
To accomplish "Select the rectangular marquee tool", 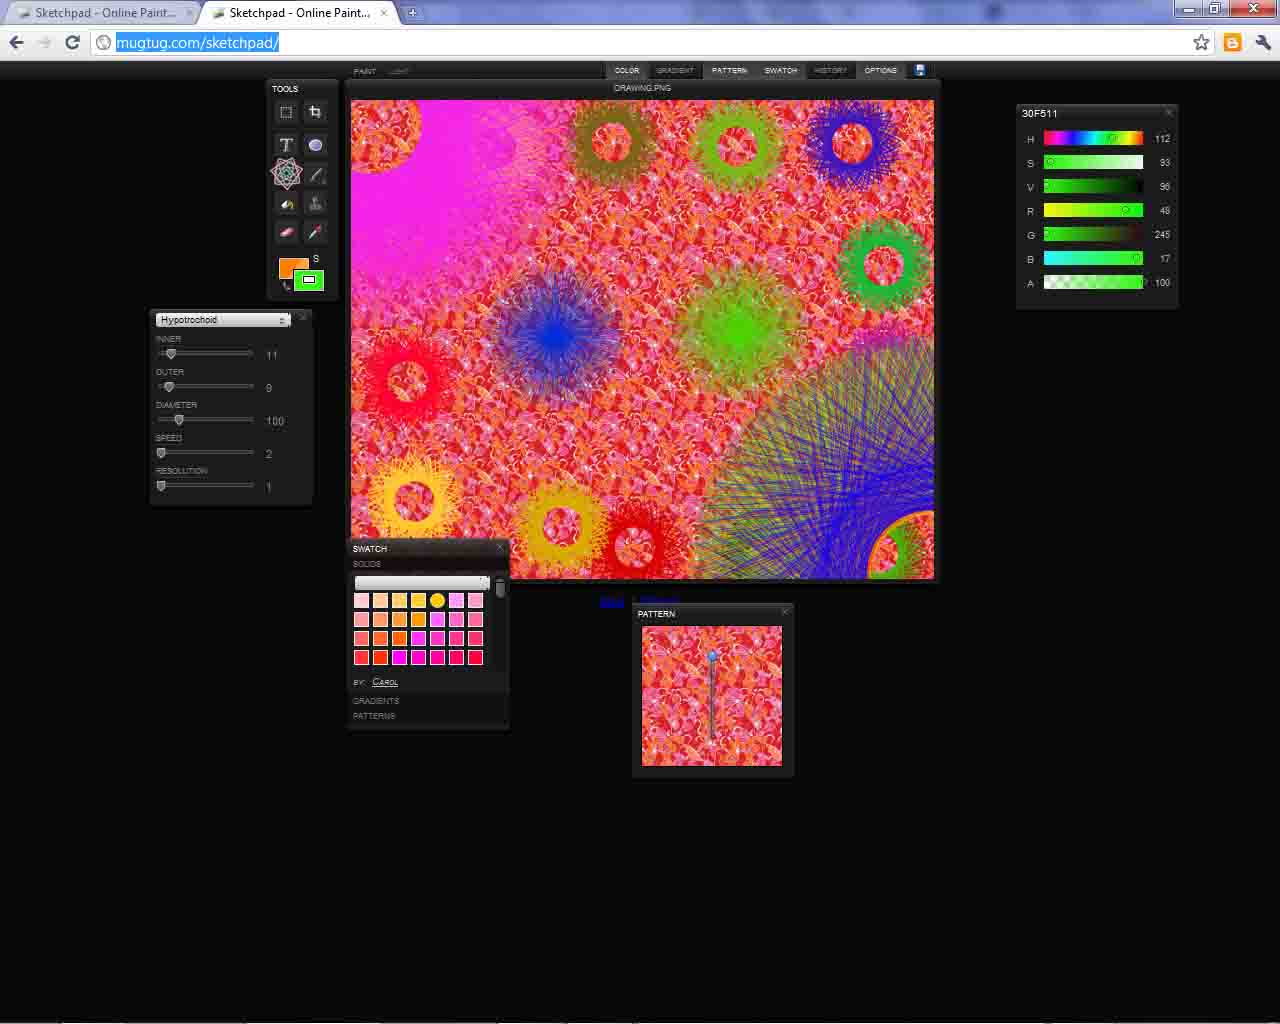I will pos(286,112).
